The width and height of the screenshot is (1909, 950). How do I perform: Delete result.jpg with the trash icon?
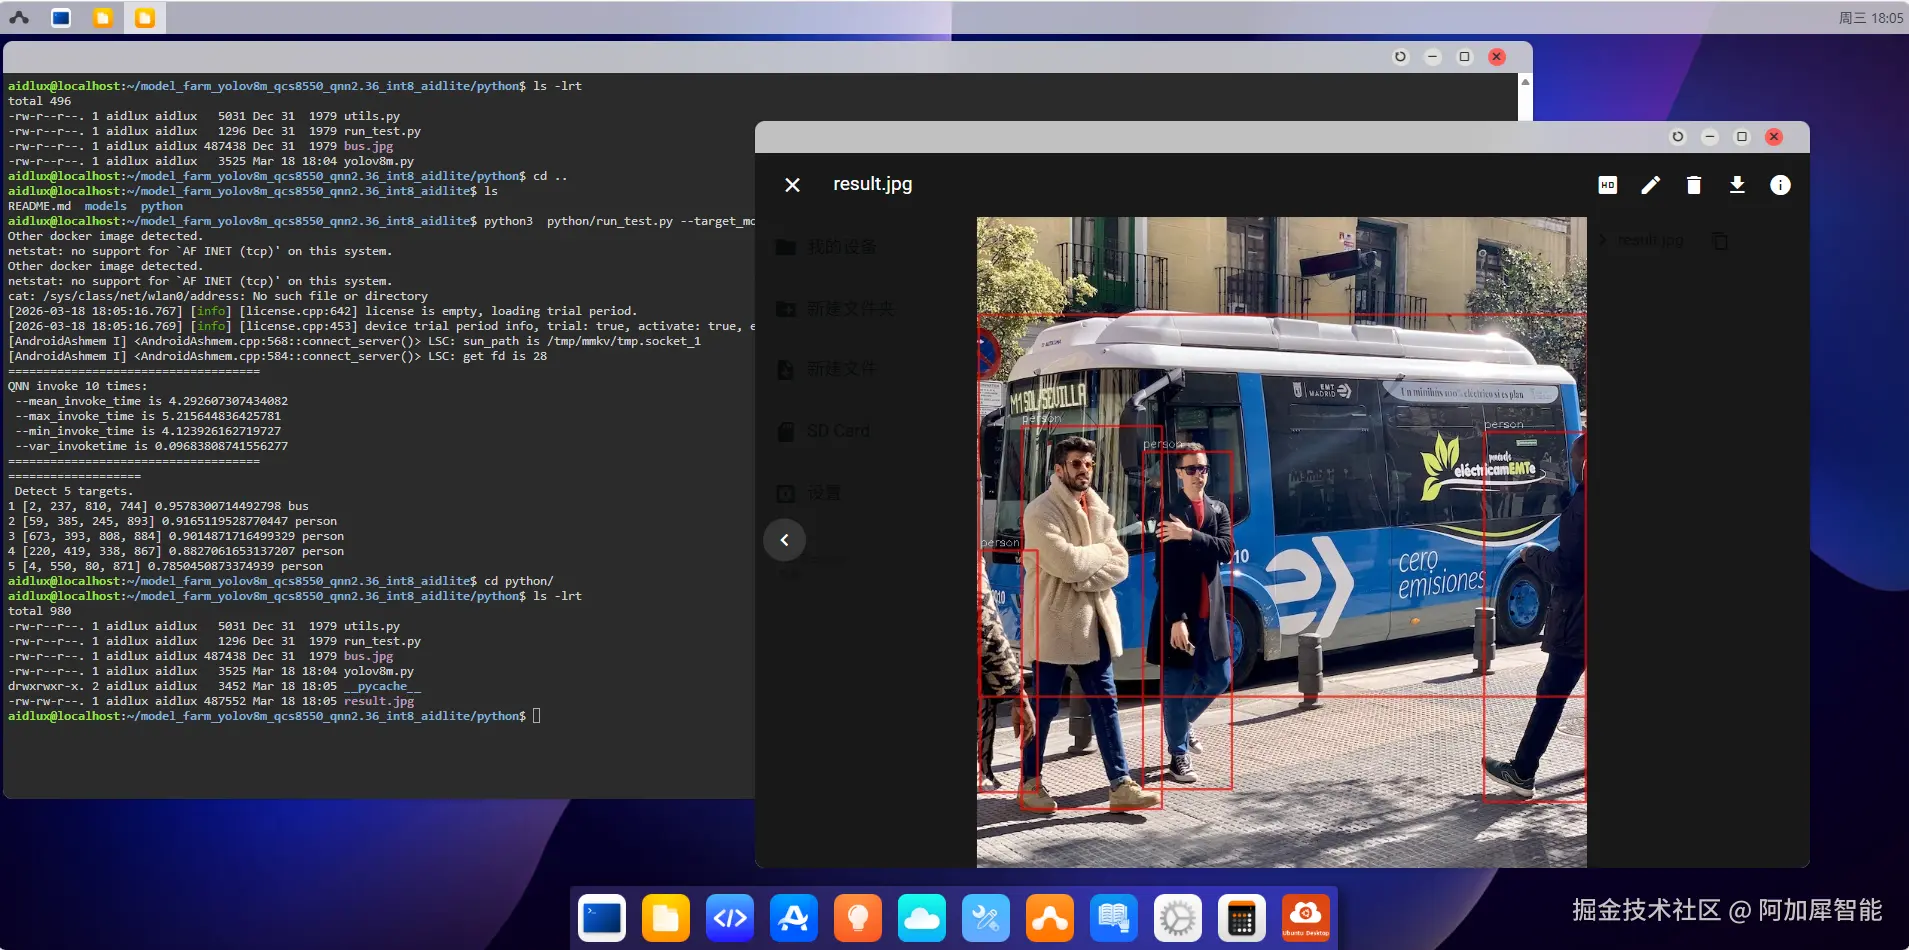coord(1693,185)
